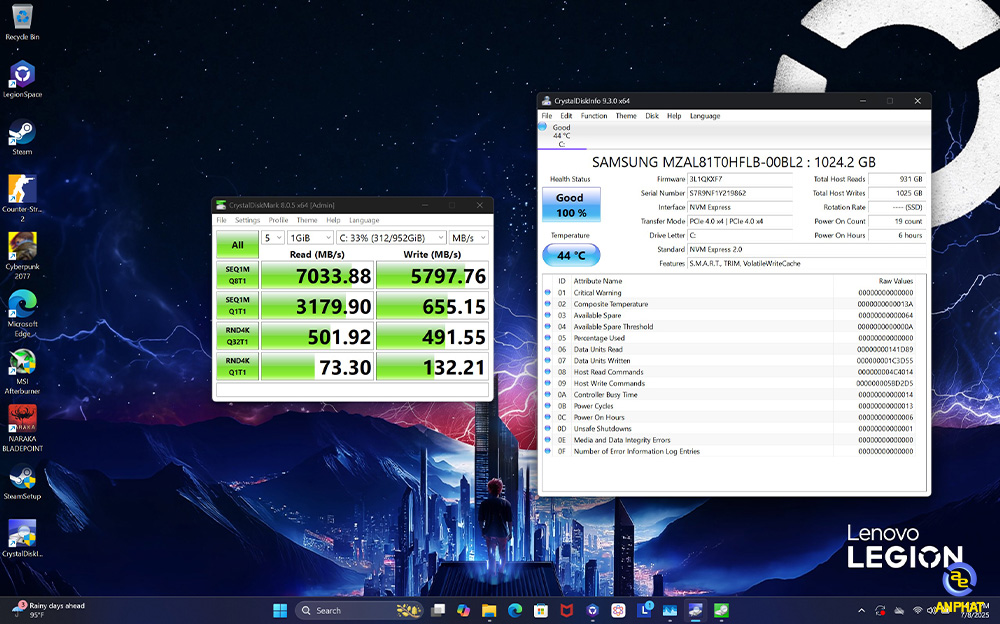The image size is (1000, 624).
Task: Select the Data Units Written attribute row
Action: pyautogui.click(x=729, y=360)
